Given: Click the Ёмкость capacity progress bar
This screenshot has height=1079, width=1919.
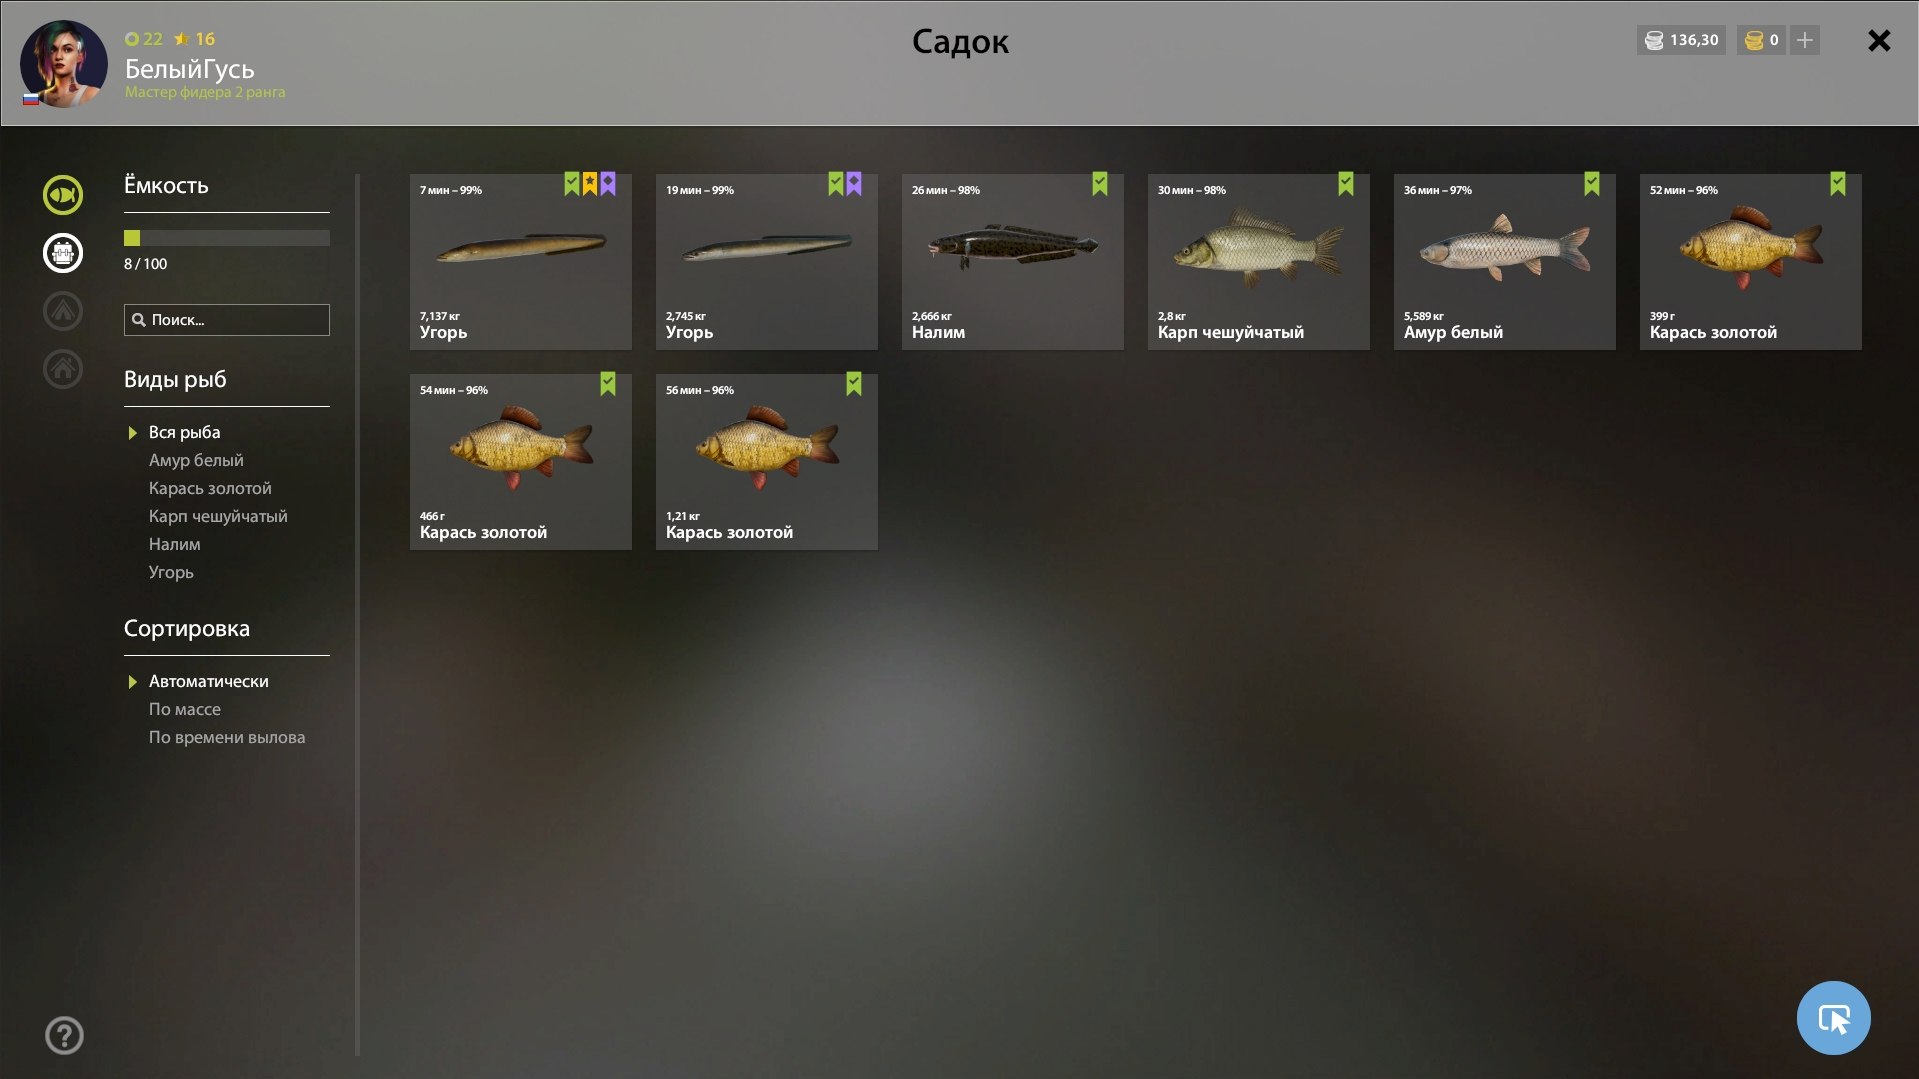Looking at the screenshot, I should (227, 238).
